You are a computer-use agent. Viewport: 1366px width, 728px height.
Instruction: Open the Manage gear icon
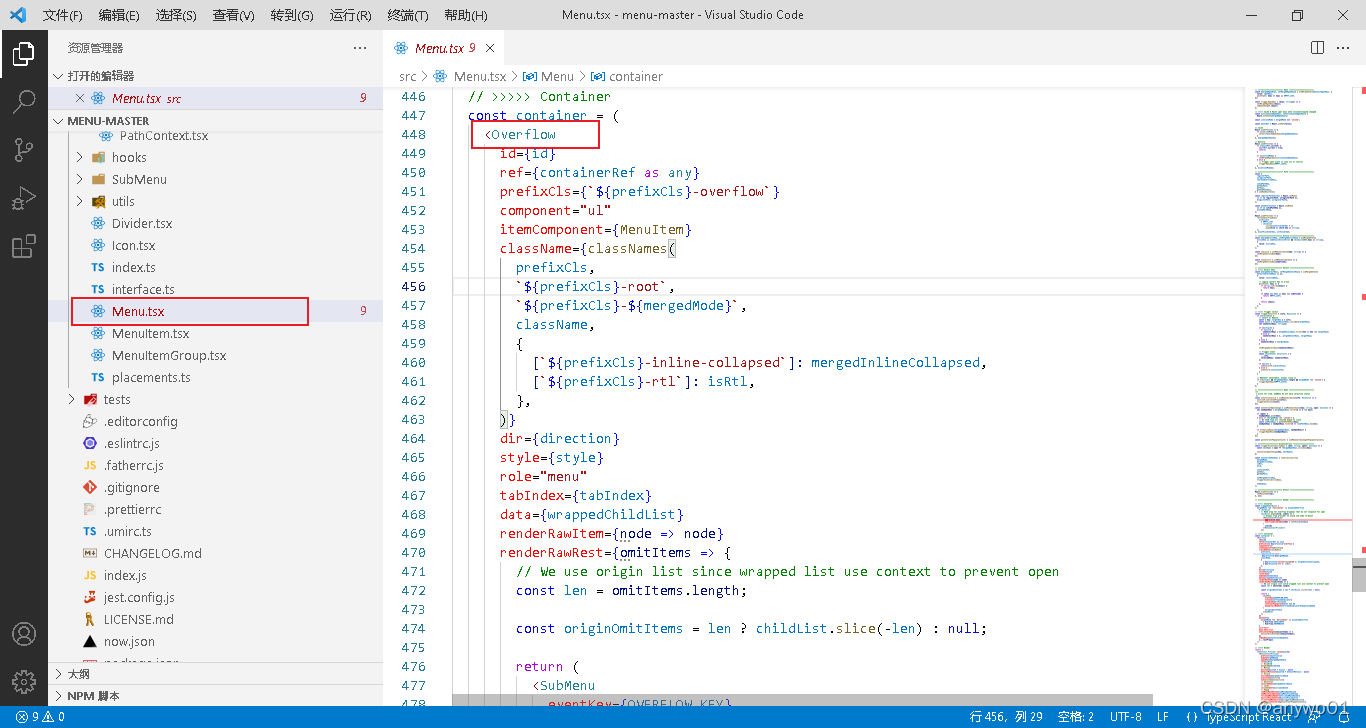click(24, 682)
